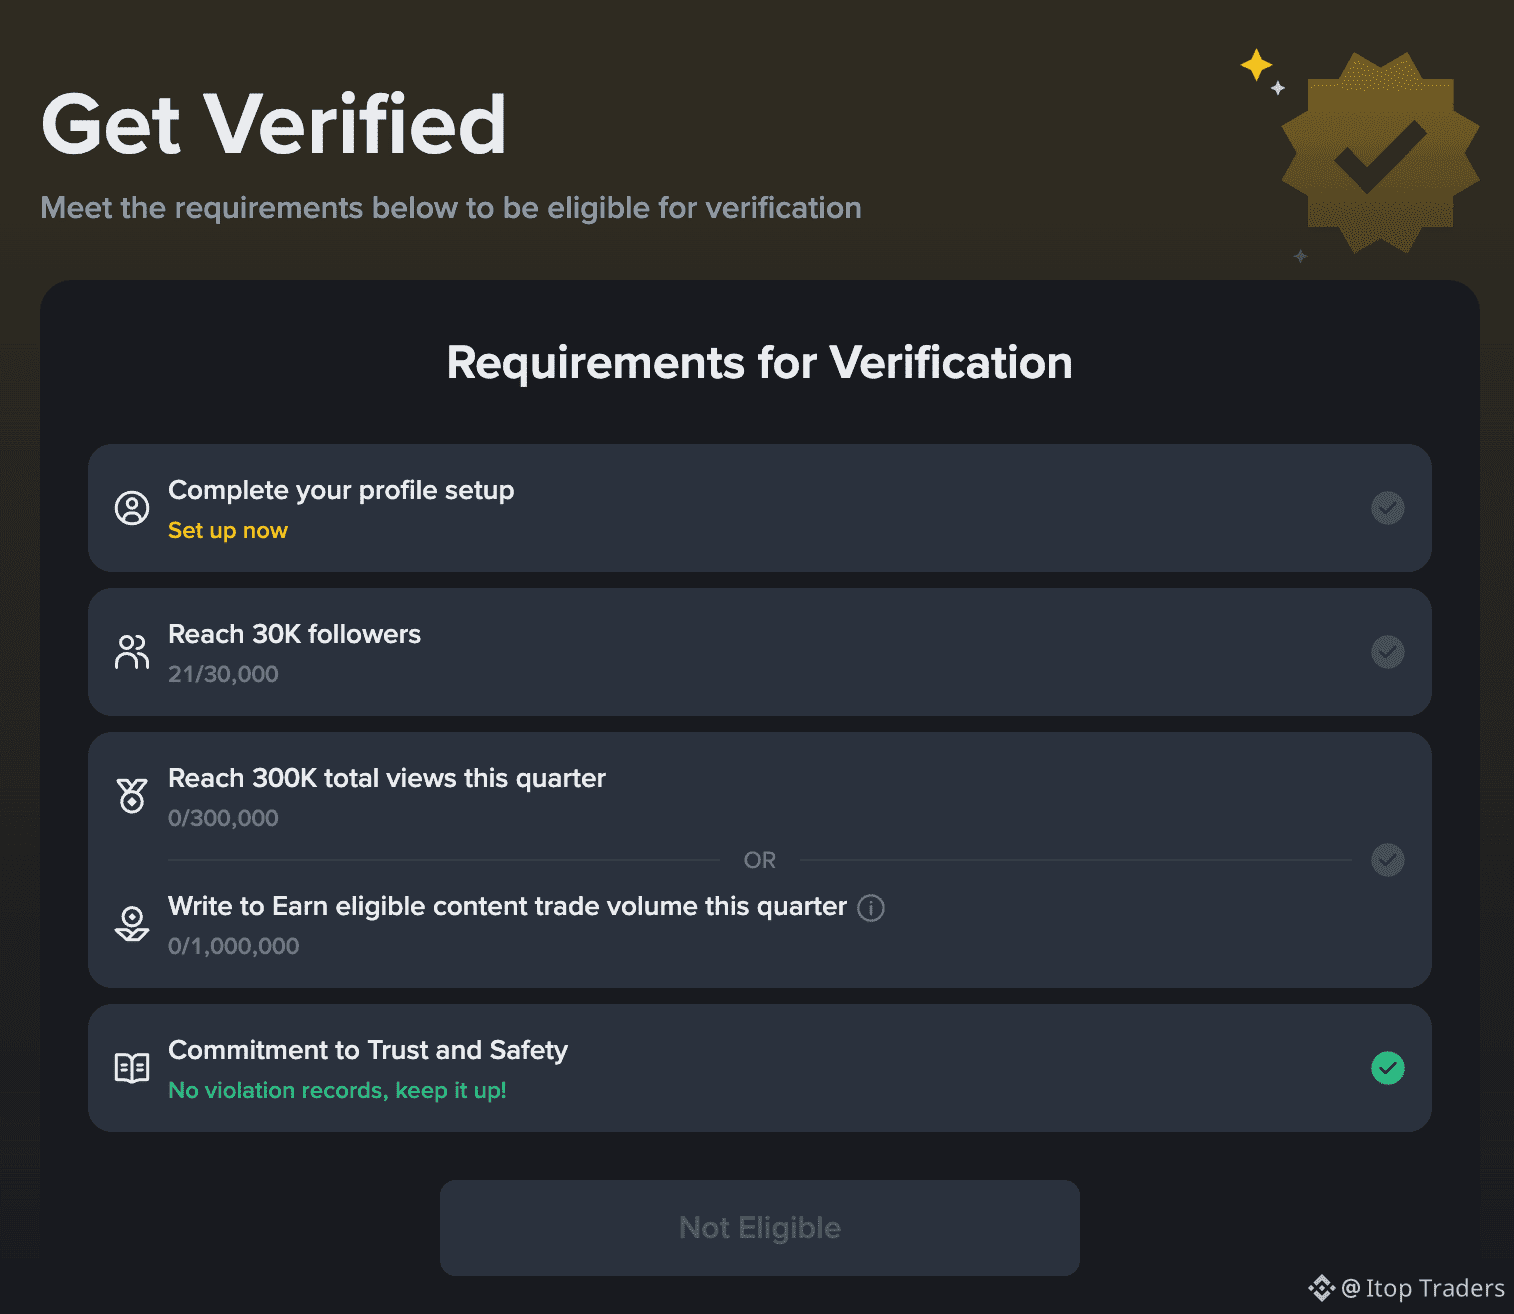This screenshot has width=1514, height=1314.
Task: Click the golden verified badge graphic
Action: click(1380, 153)
